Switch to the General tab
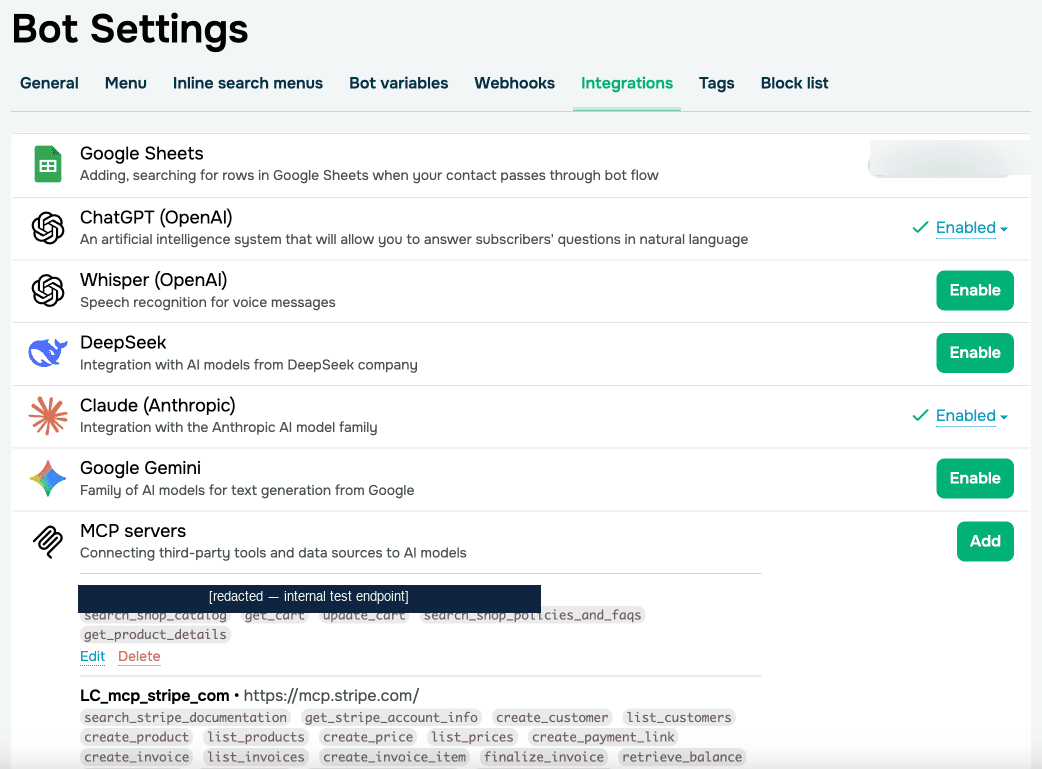The image size is (1042, 769). tap(49, 83)
